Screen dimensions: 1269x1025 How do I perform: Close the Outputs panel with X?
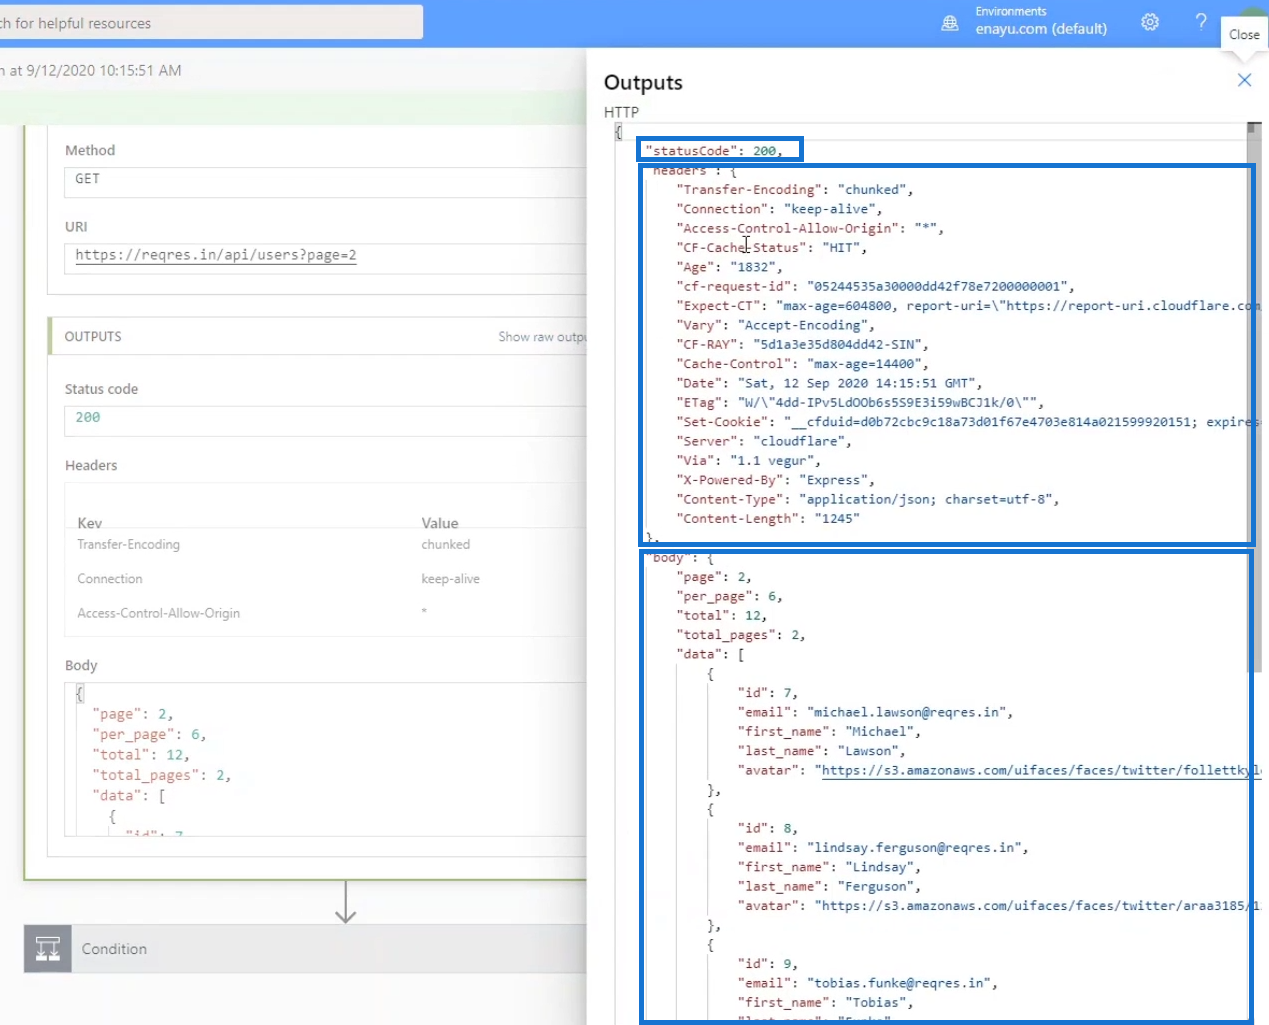click(x=1244, y=80)
